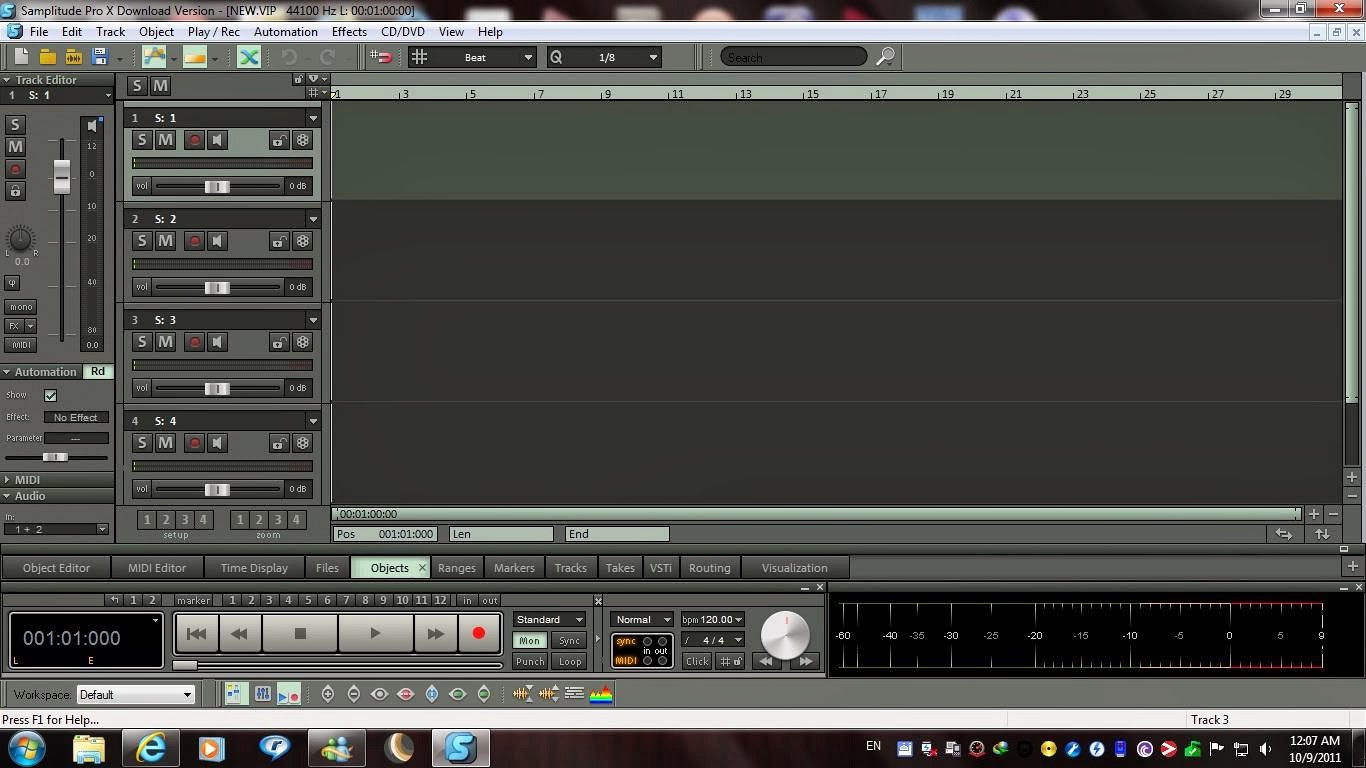Open the search magnifier icon

click(x=885, y=57)
